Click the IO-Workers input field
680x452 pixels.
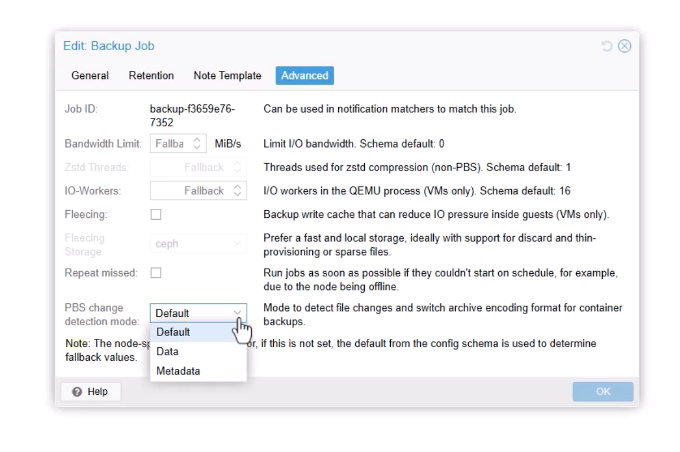pyautogui.click(x=190, y=190)
